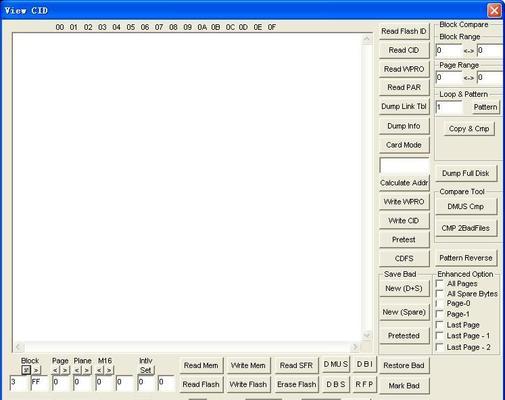Enable the All Pages checkbox
Screen dimensions: 505x400
click(440, 284)
